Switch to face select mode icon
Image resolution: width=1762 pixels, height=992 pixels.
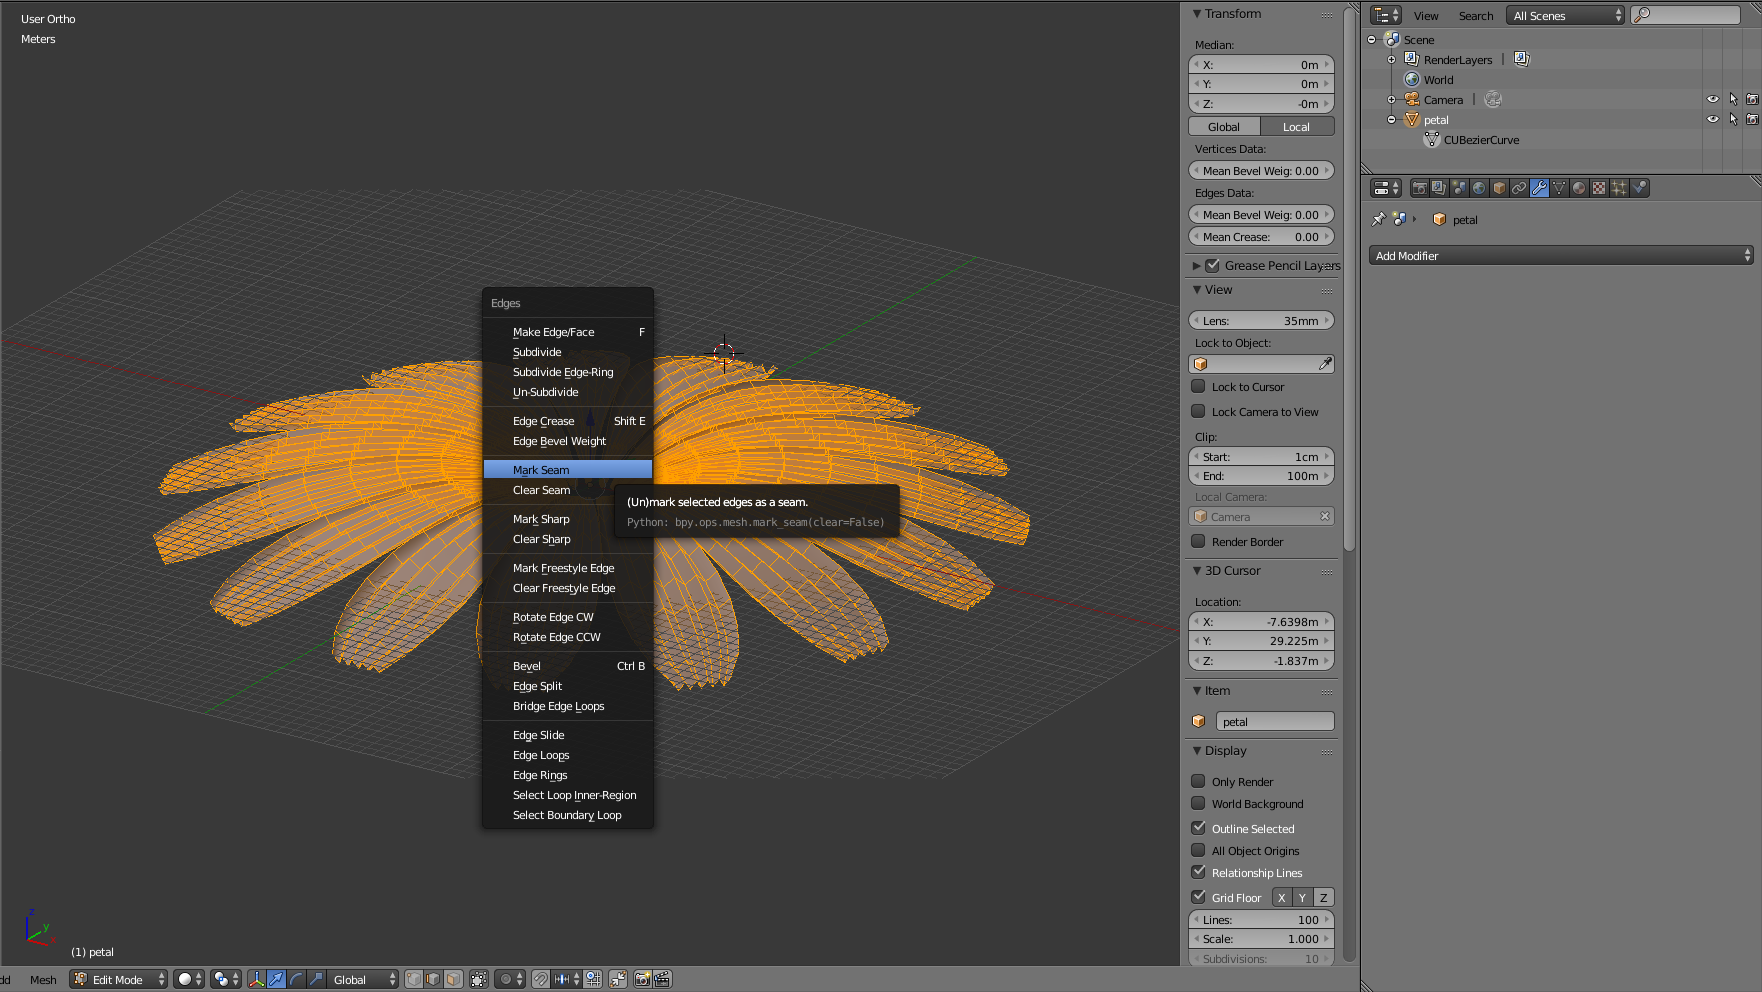click(453, 979)
